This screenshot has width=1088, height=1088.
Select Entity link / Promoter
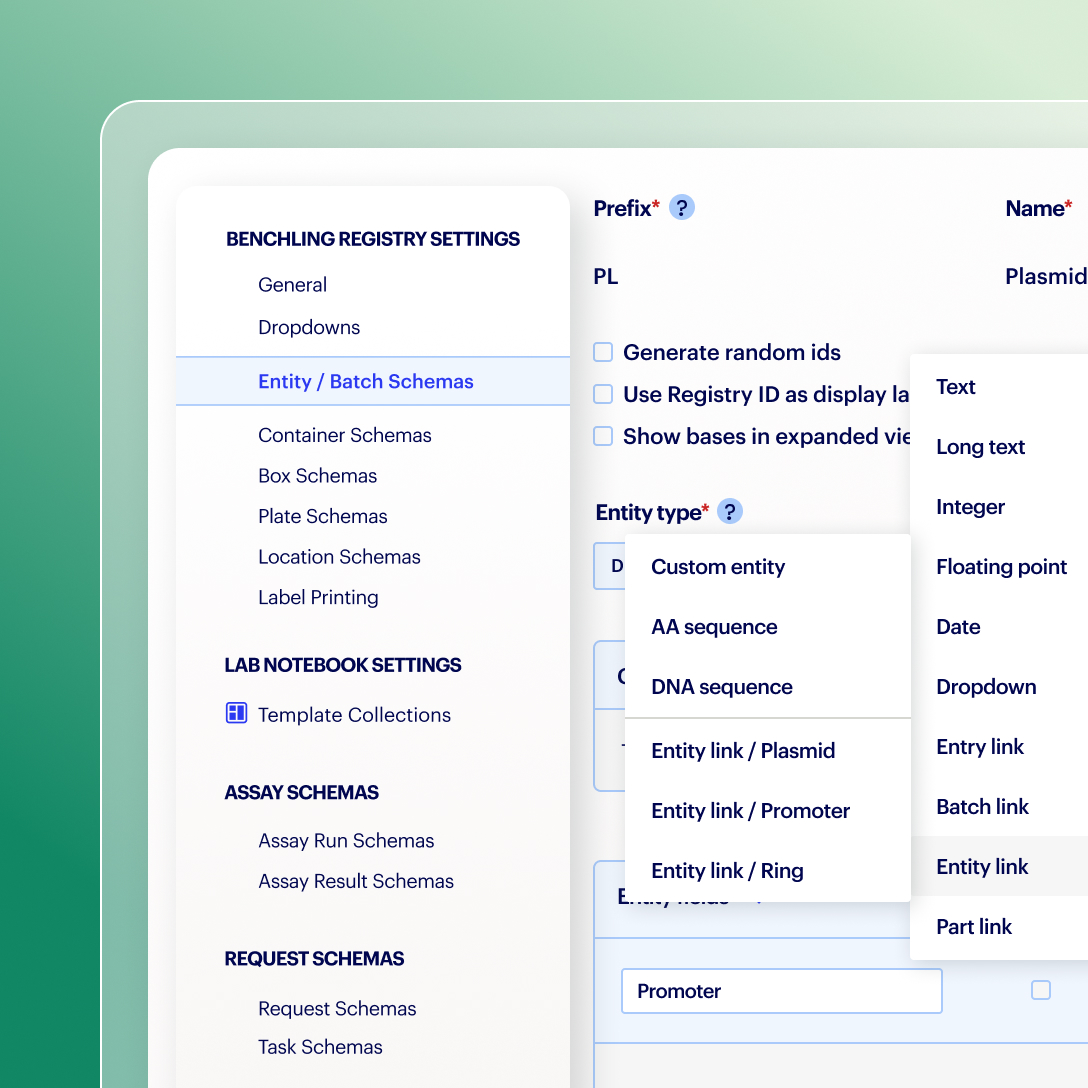(x=767, y=810)
